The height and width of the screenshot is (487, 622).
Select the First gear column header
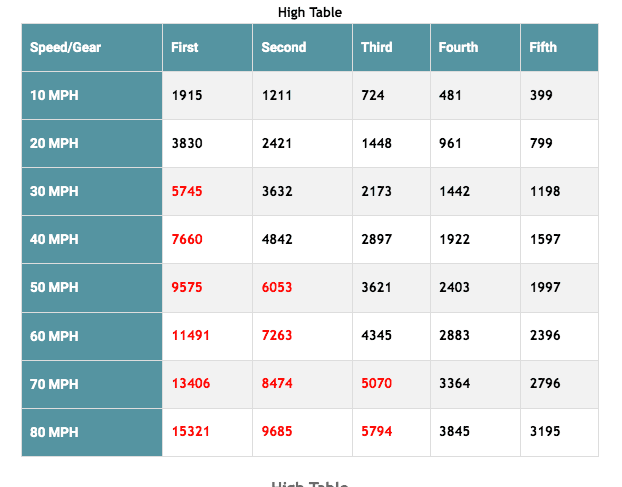[207, 48]
